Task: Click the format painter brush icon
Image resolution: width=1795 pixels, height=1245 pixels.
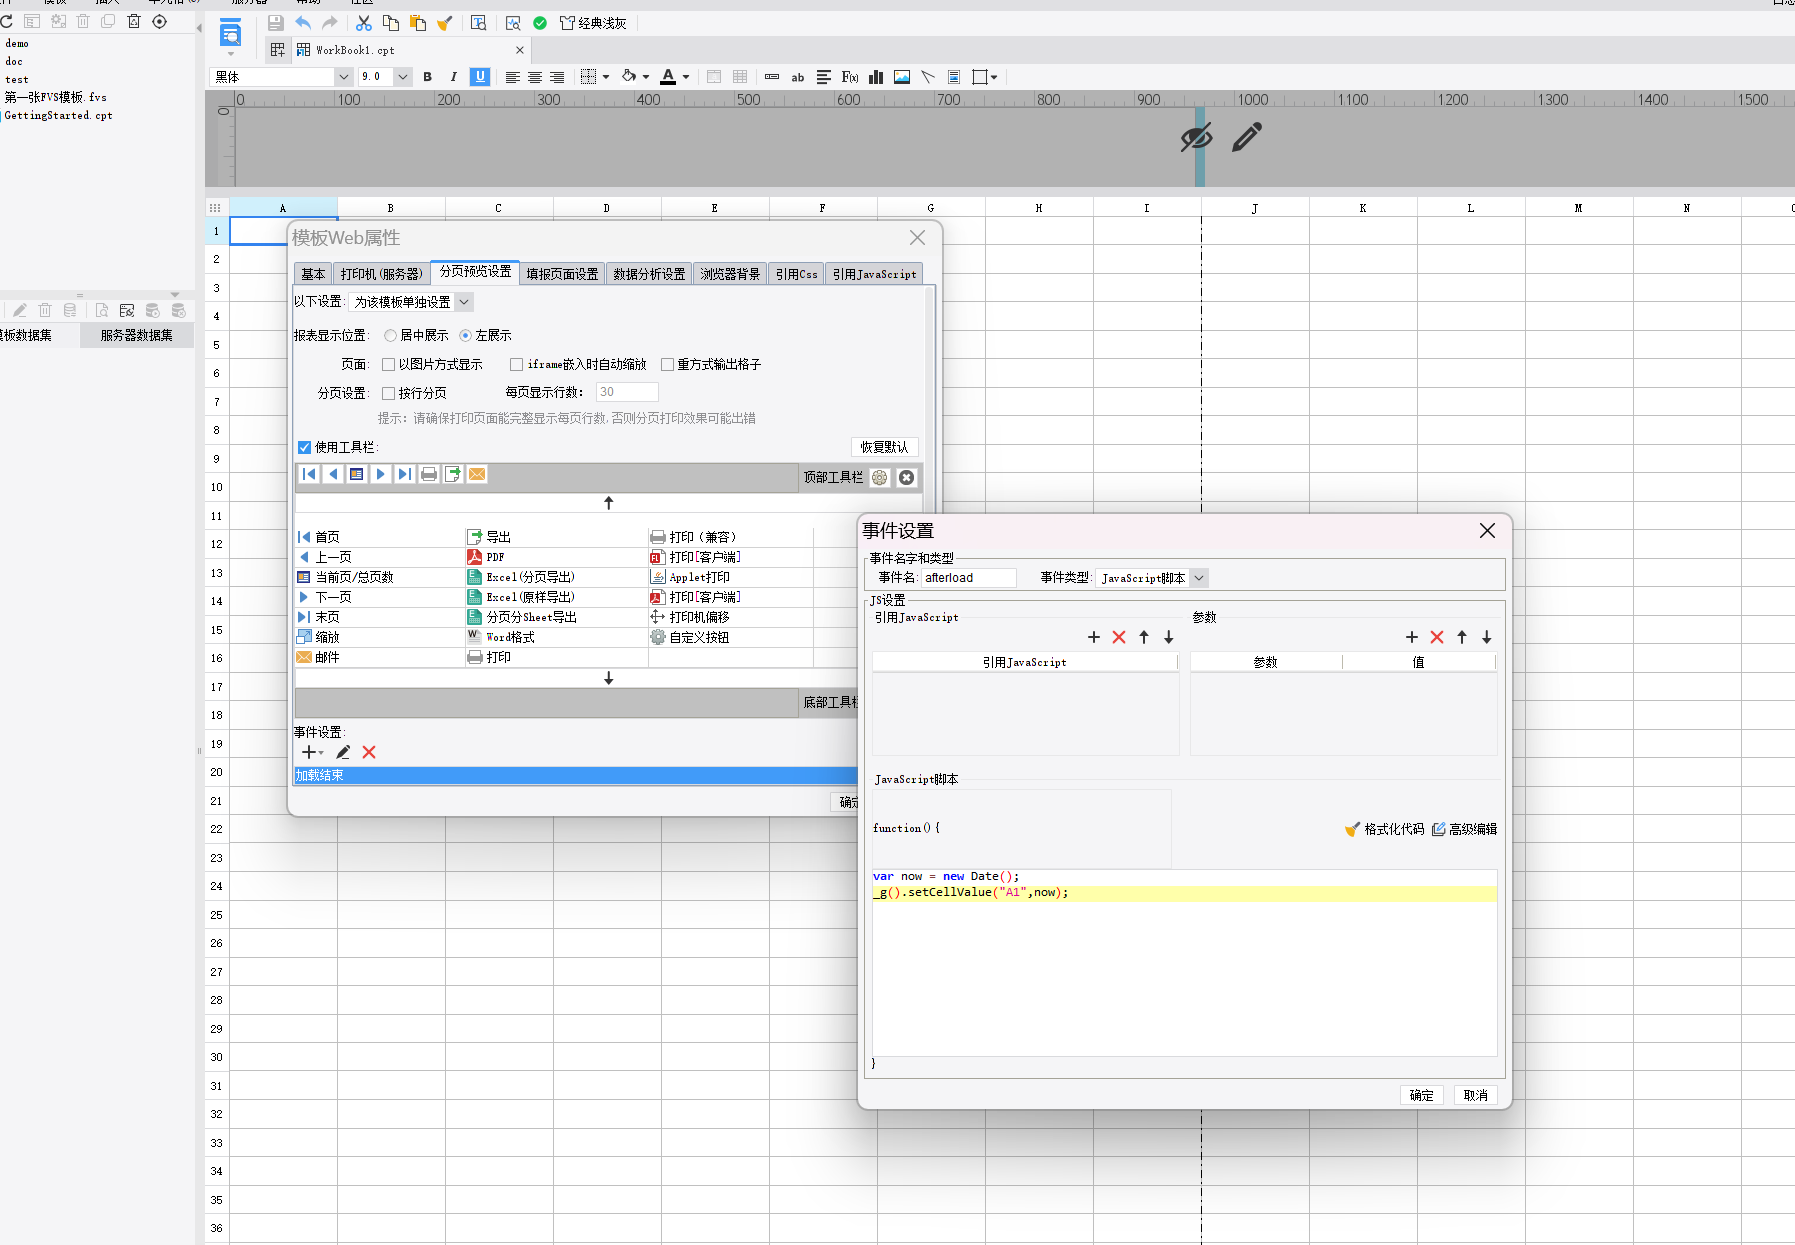Action: [445, 23]
